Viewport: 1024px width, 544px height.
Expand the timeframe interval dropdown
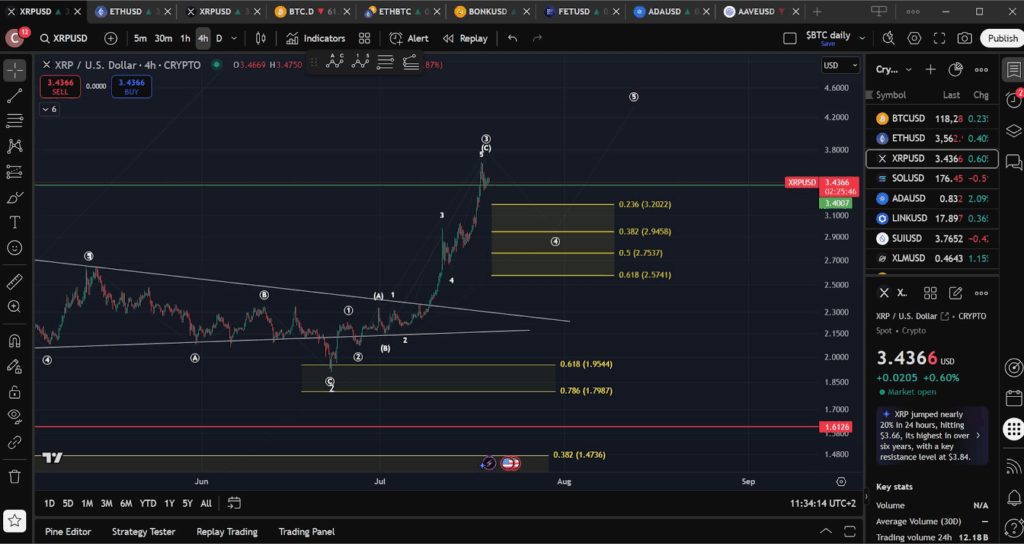[234, 39]
